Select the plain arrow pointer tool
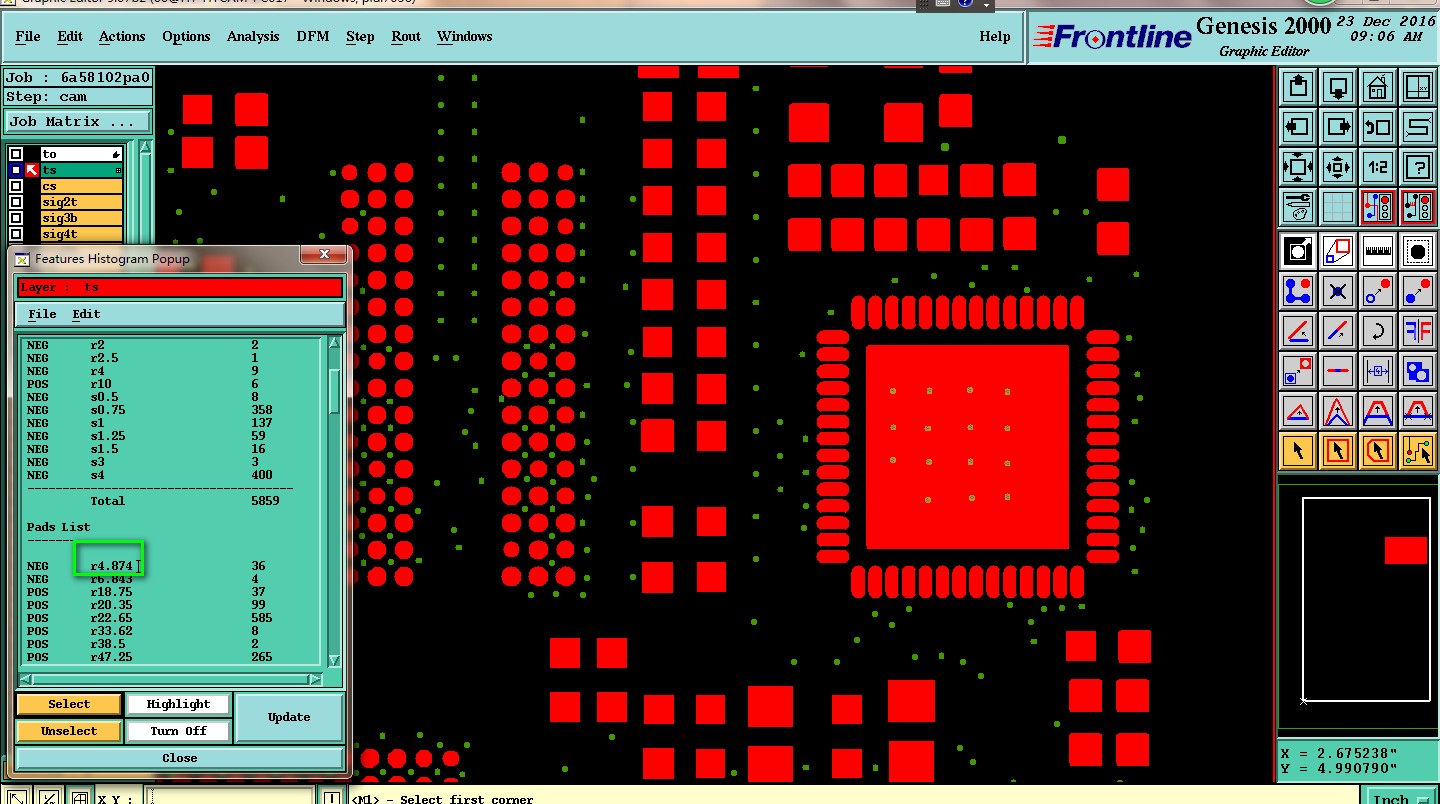Image resolution: width=1440 pixels, height=804 pixels. click(1299, 451)
